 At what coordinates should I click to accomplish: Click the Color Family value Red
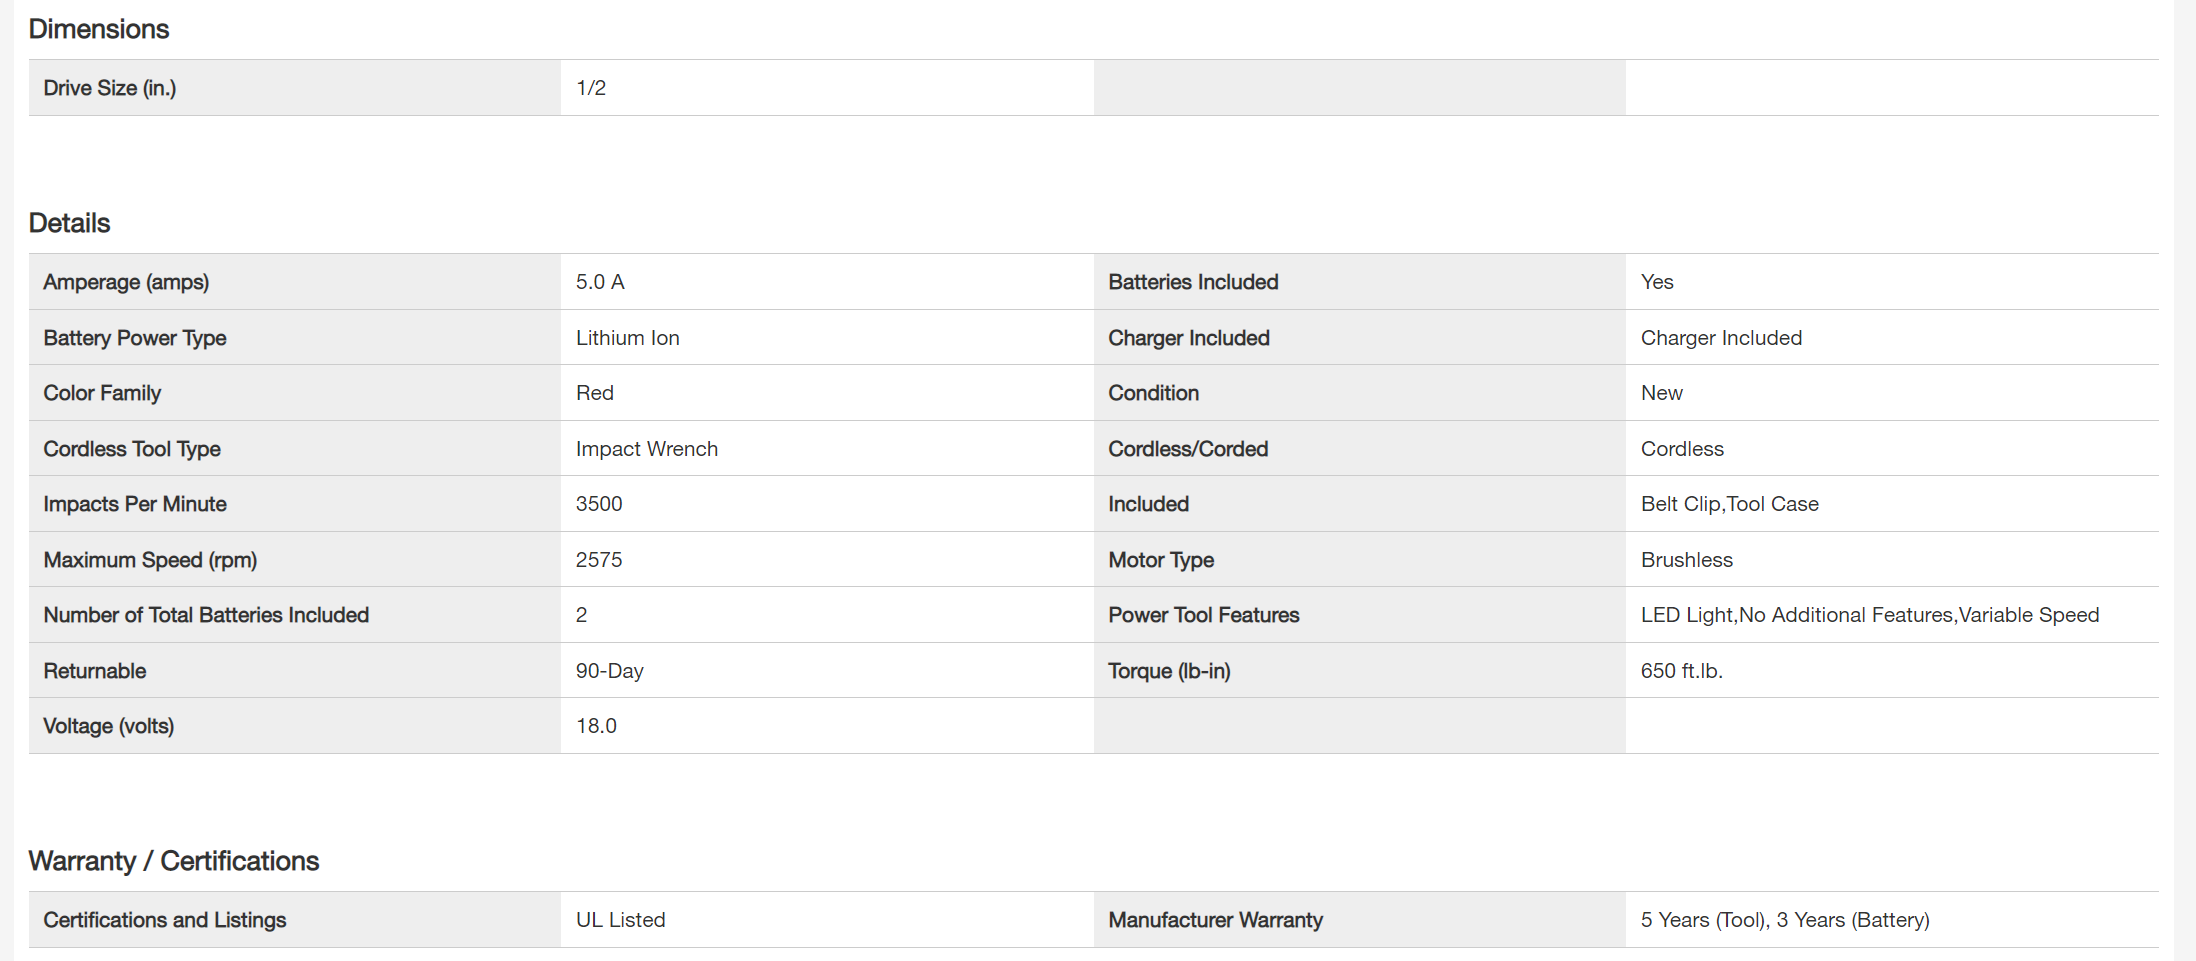click(x=594, y=393)
